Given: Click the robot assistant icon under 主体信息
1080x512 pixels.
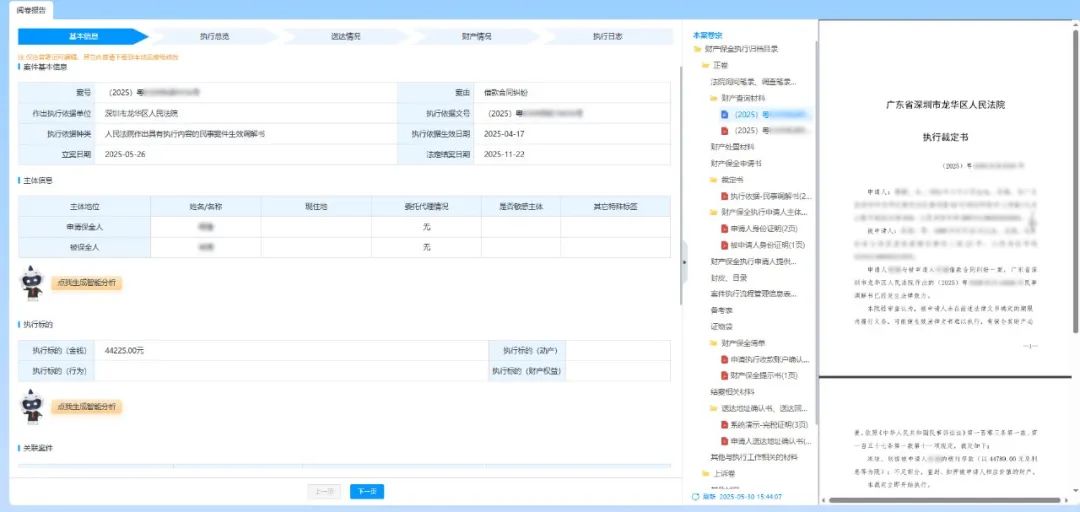Looking at the screenshot, I should coord(32,283).
